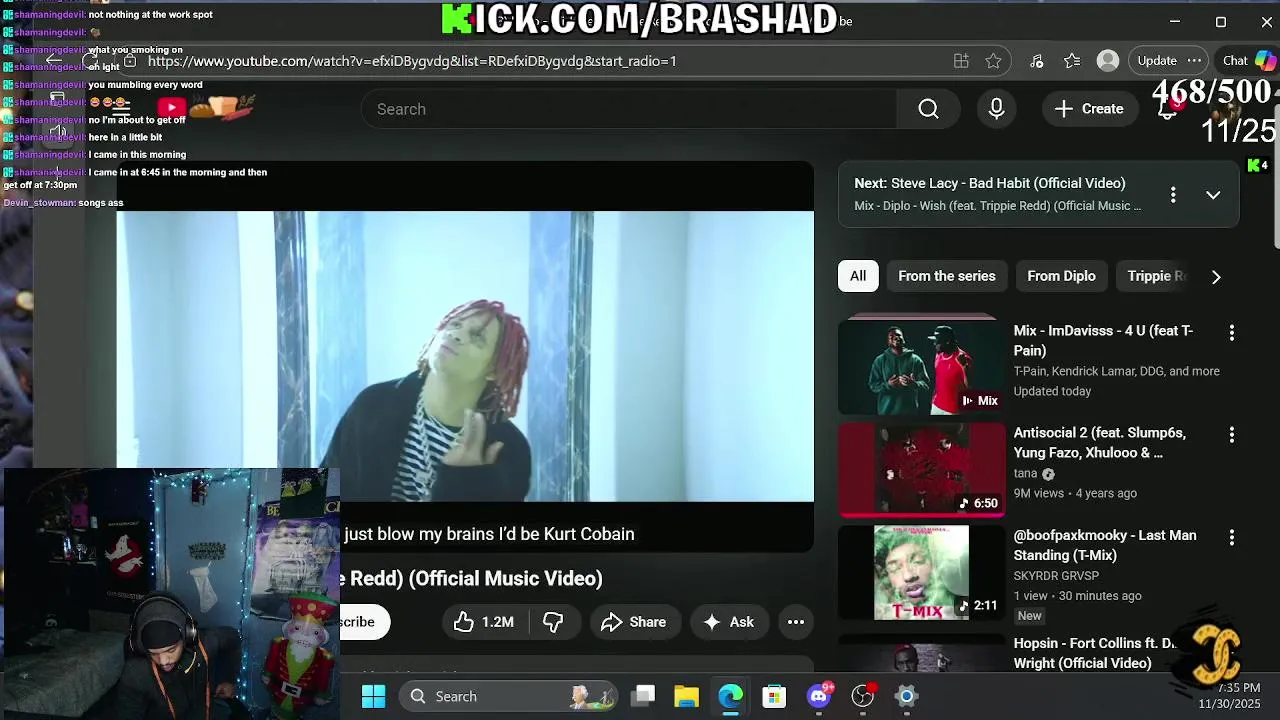Like the video with 1.2M likes
The image size is (1280, 720).
click(x=484, y=622)
